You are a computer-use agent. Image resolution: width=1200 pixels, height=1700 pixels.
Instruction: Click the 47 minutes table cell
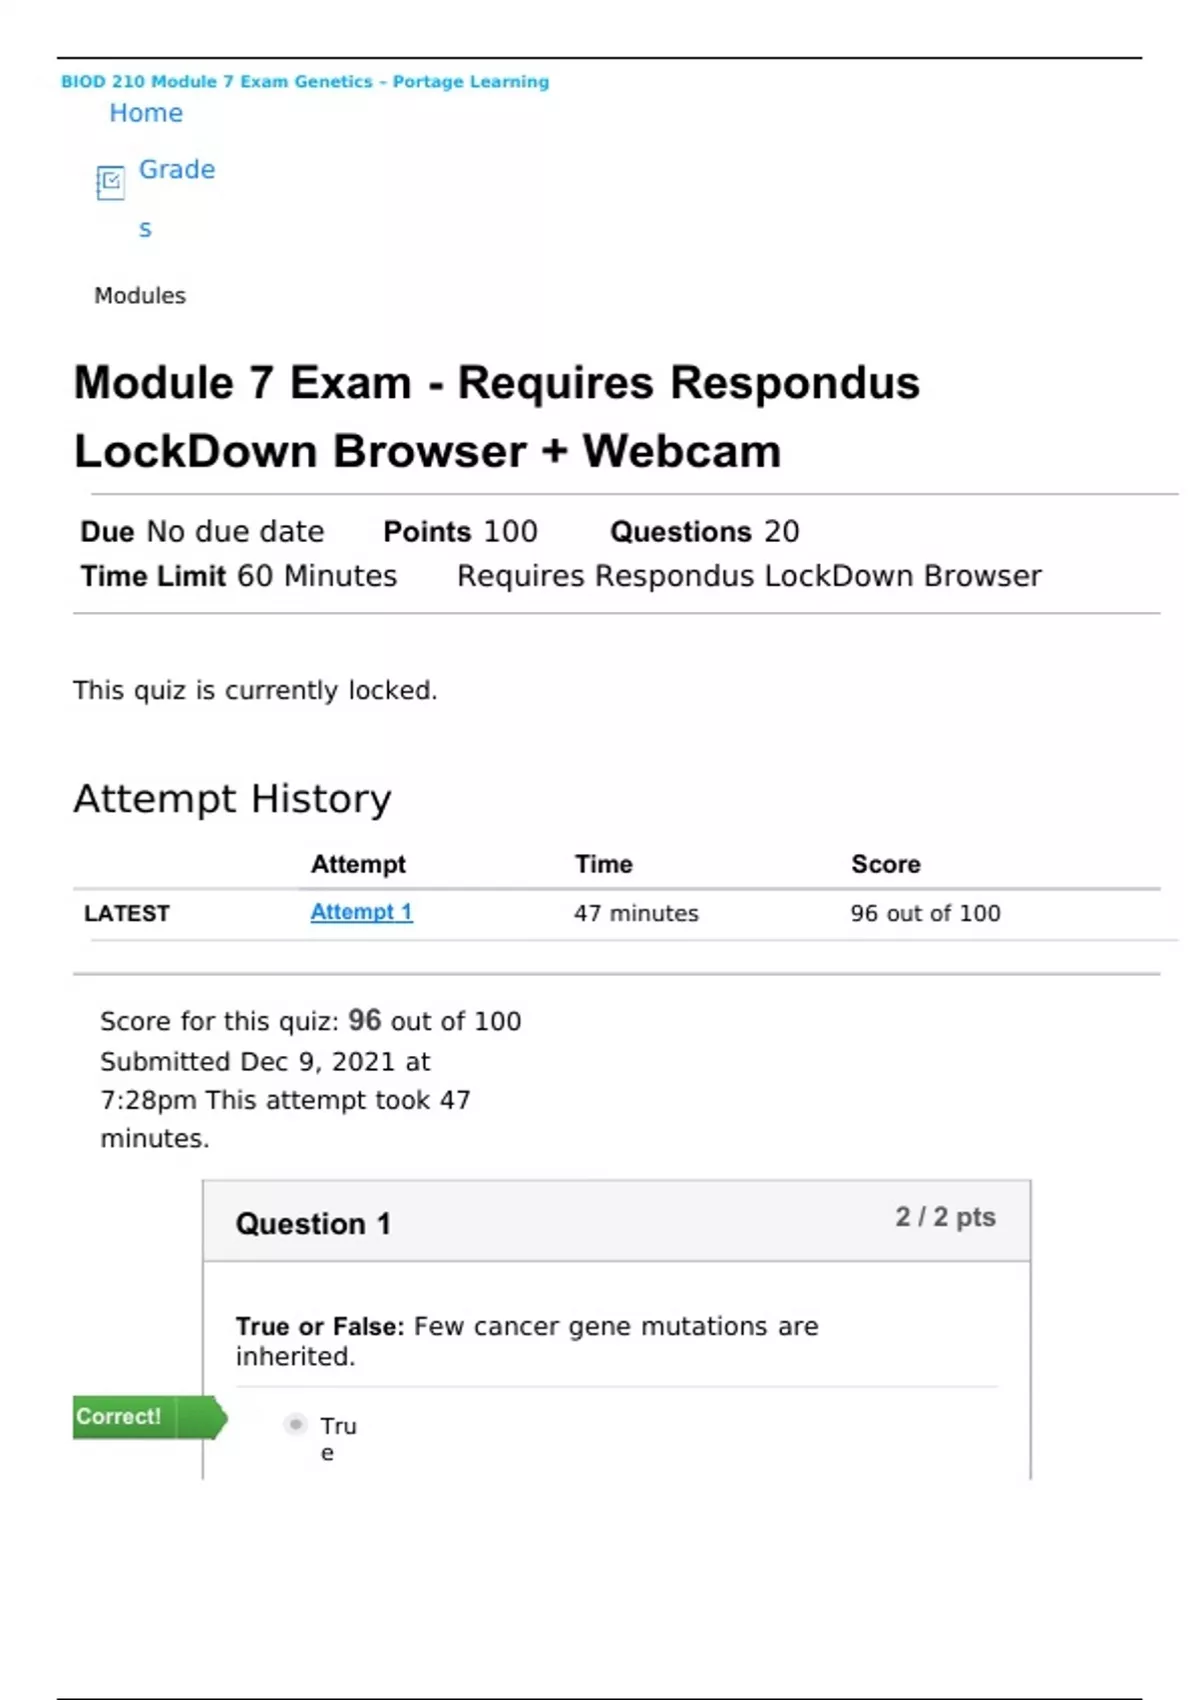(636, 913)
